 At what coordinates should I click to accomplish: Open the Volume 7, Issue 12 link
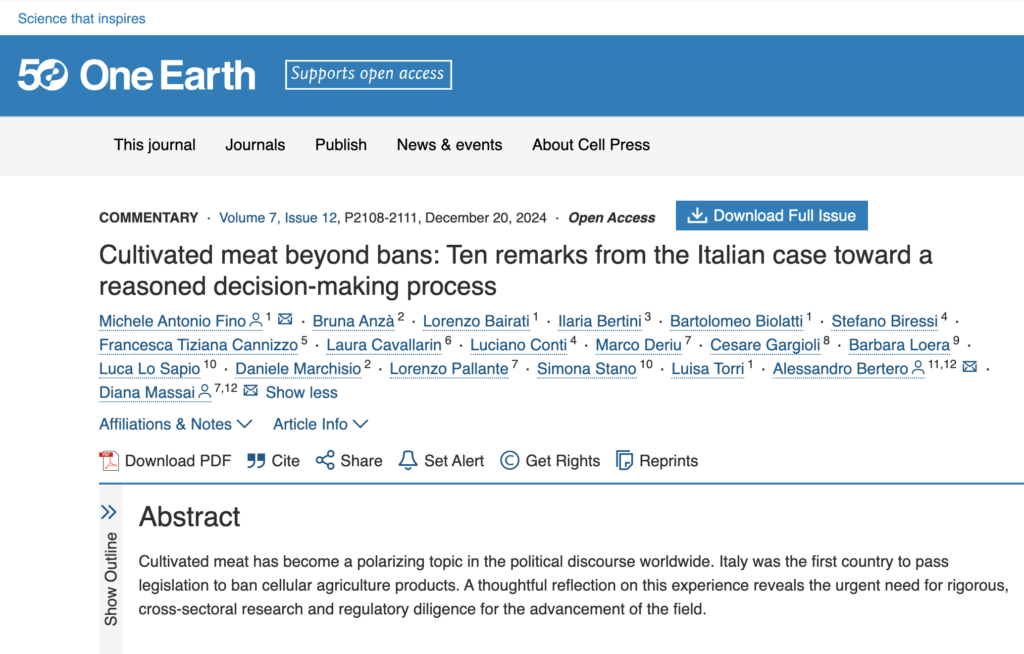click(x=278, y=218)
